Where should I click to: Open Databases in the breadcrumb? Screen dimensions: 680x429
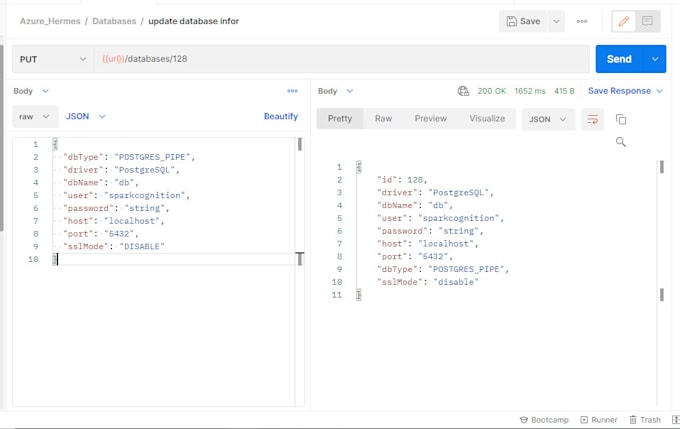click(x=114, y=21)
